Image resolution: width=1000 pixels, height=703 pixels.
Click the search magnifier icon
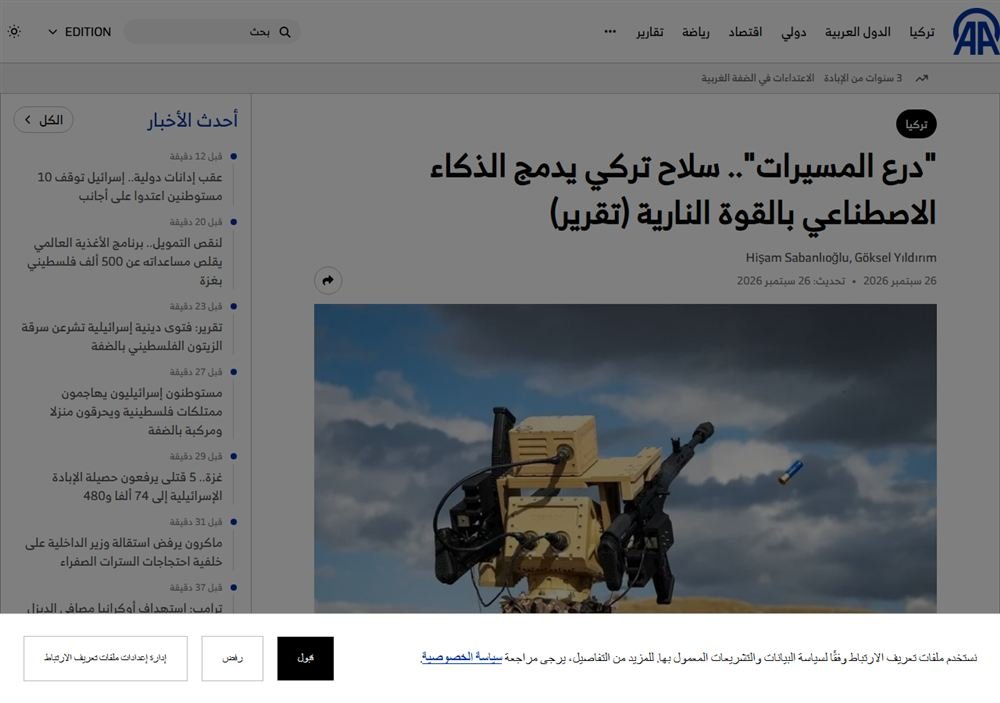click(285, 32)
